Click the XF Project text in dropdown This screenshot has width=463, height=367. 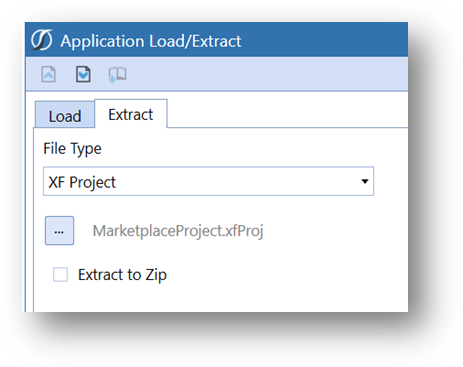coord(82,182)
